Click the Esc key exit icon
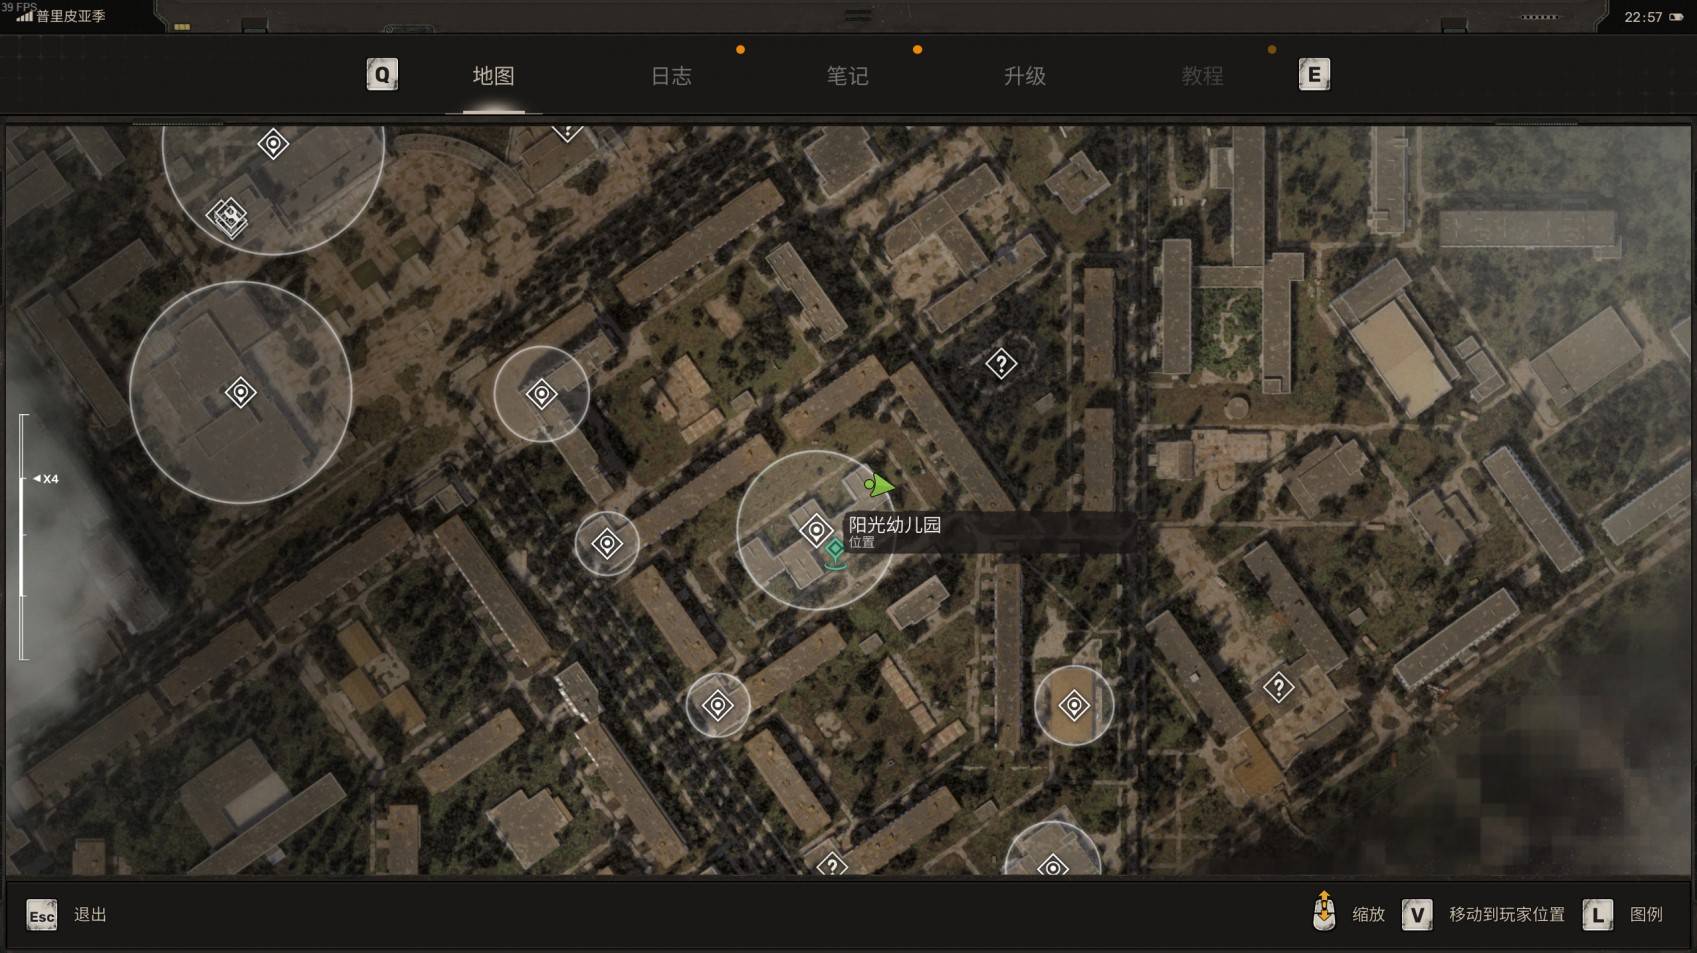The image size is (1697, 953). pyautogui.click(x=41, y=915)
